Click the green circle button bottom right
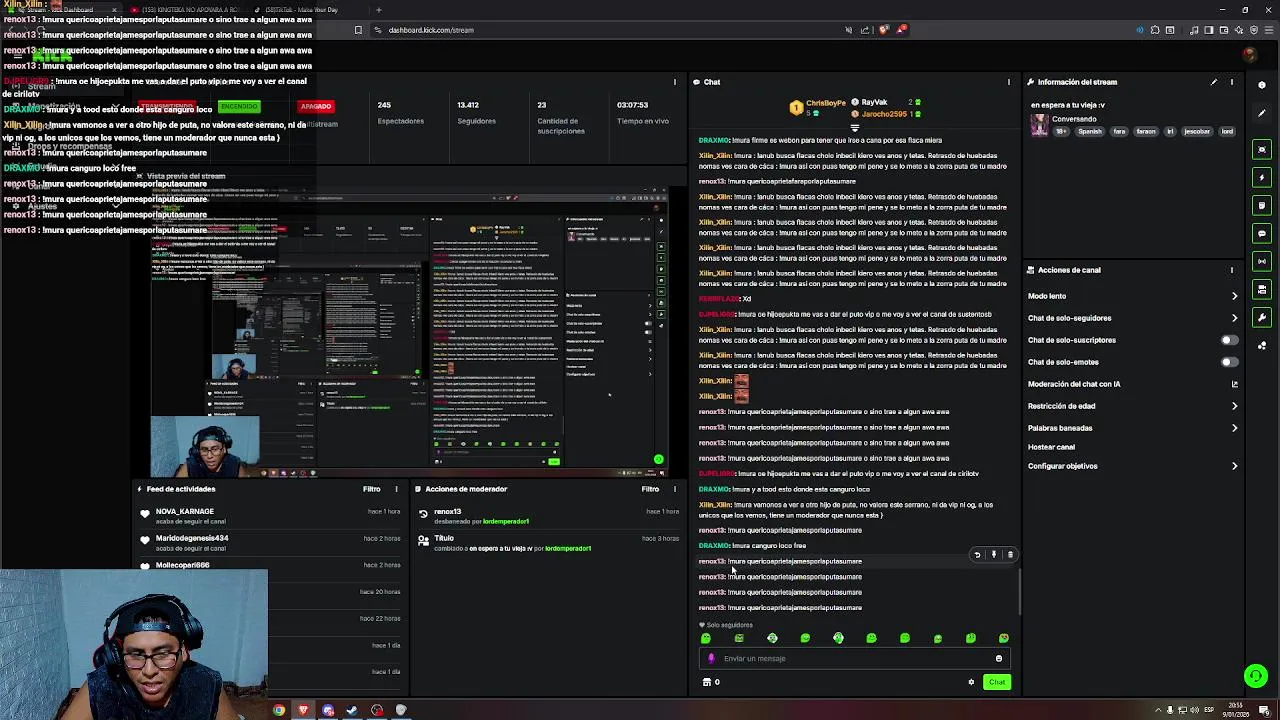 point(1256,677)
